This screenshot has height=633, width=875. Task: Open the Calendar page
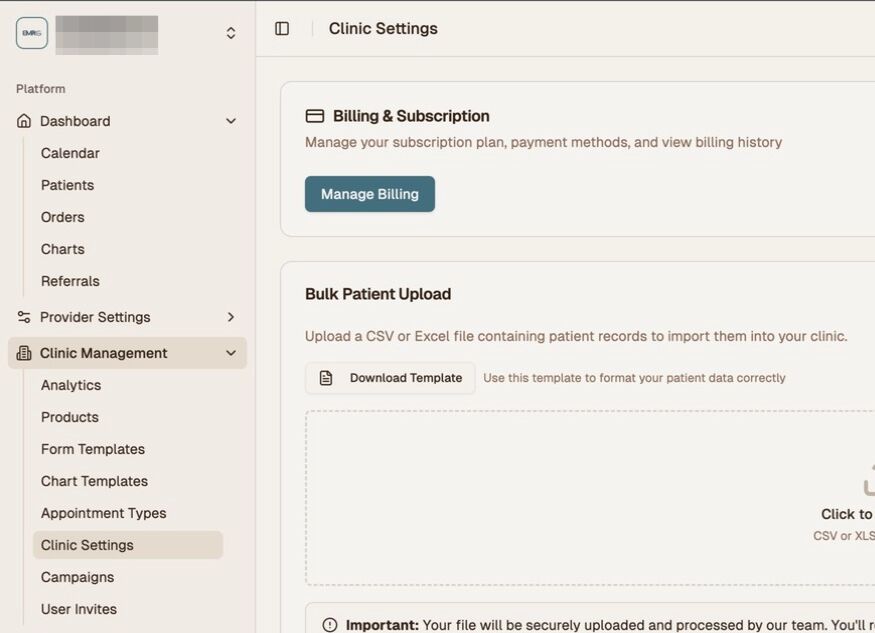pos(70,153)
